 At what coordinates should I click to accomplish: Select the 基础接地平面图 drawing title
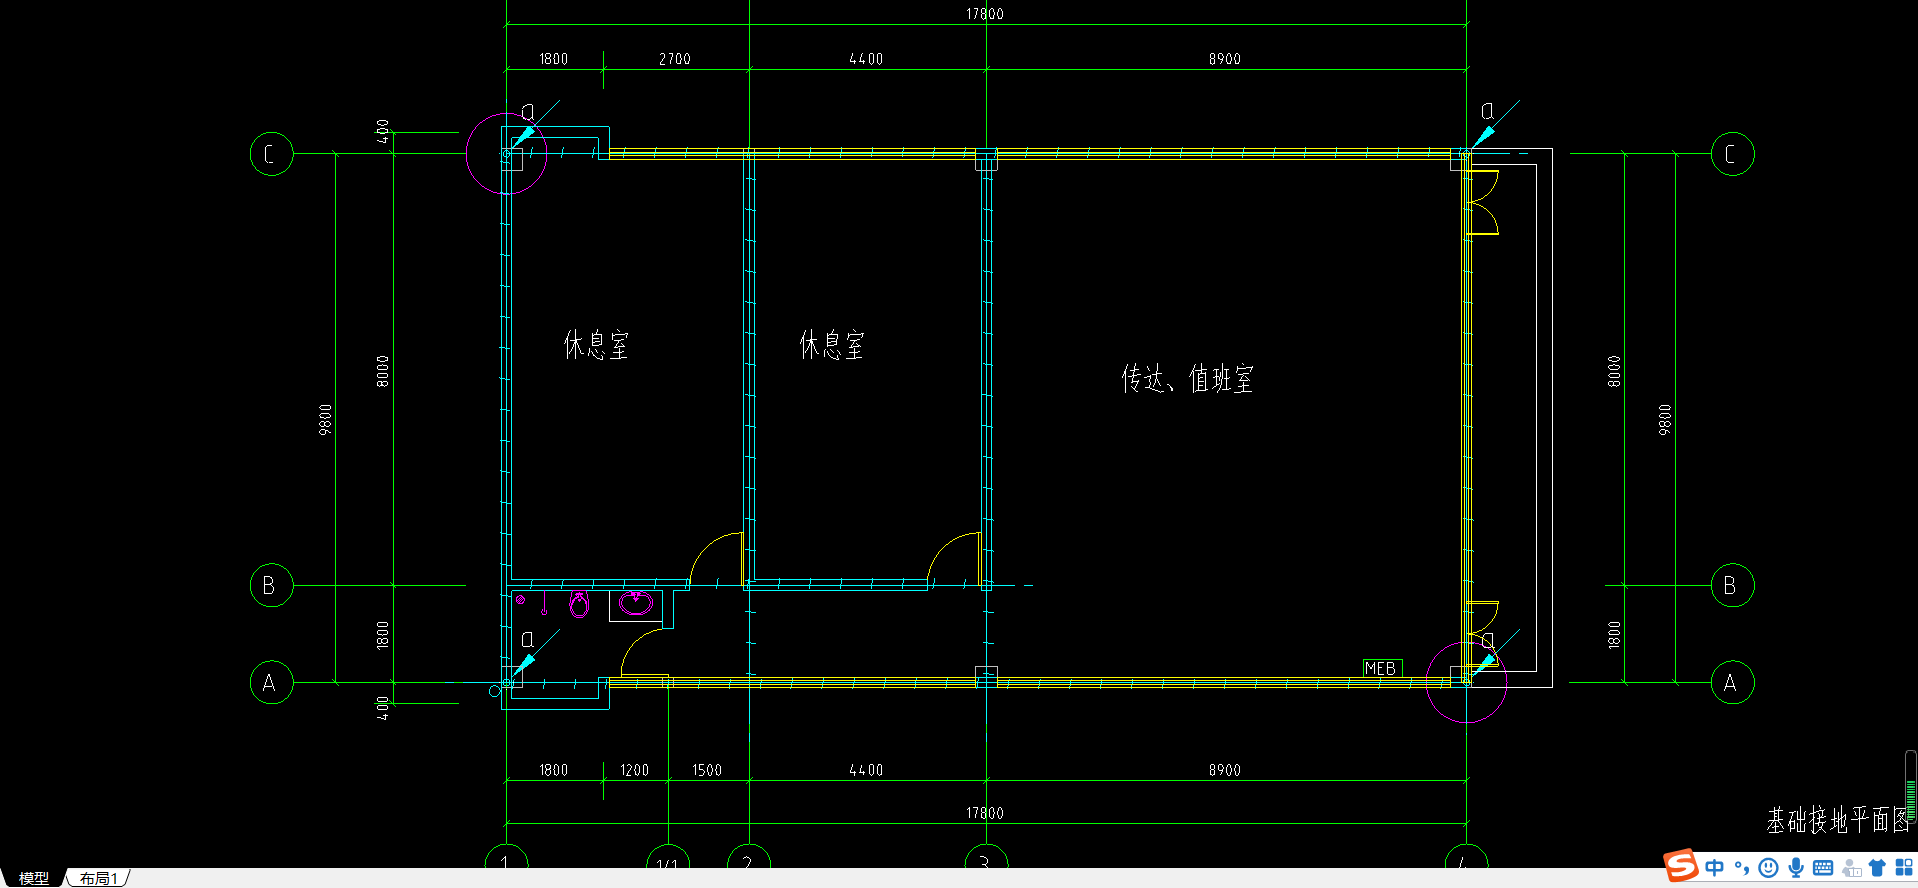click(1838, 820)
